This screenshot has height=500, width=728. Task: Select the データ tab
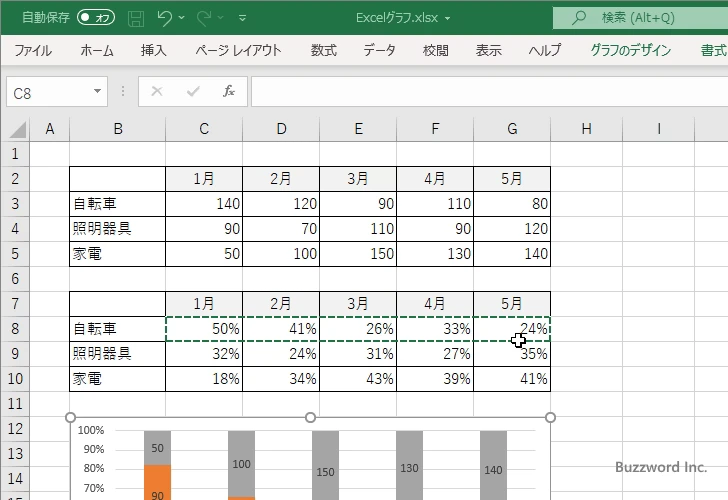(379, 50)
